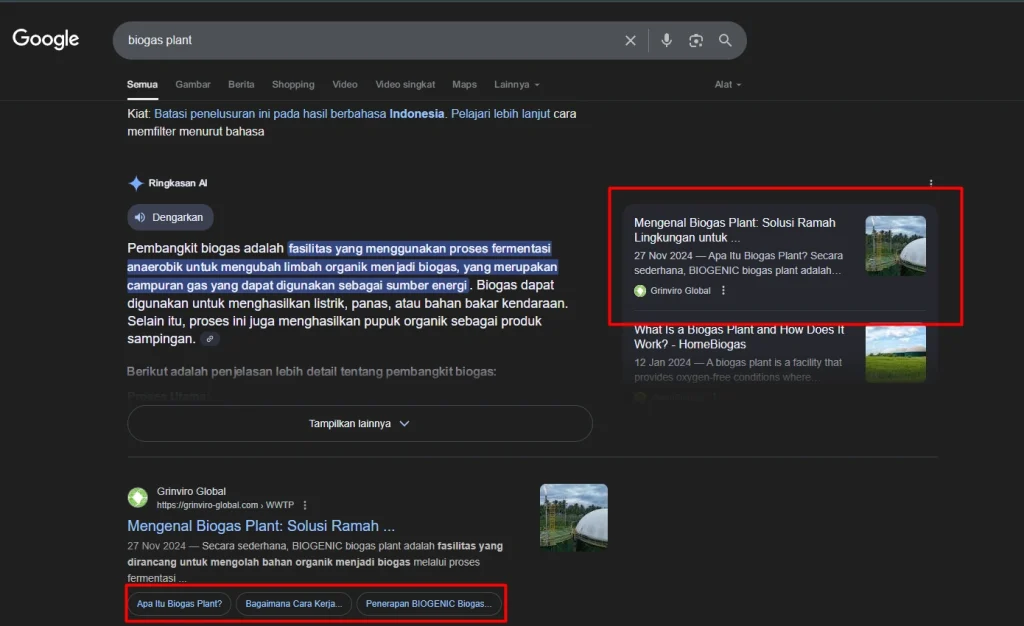
Task: Open Google Lens image search icon
Action: point(696,41)
